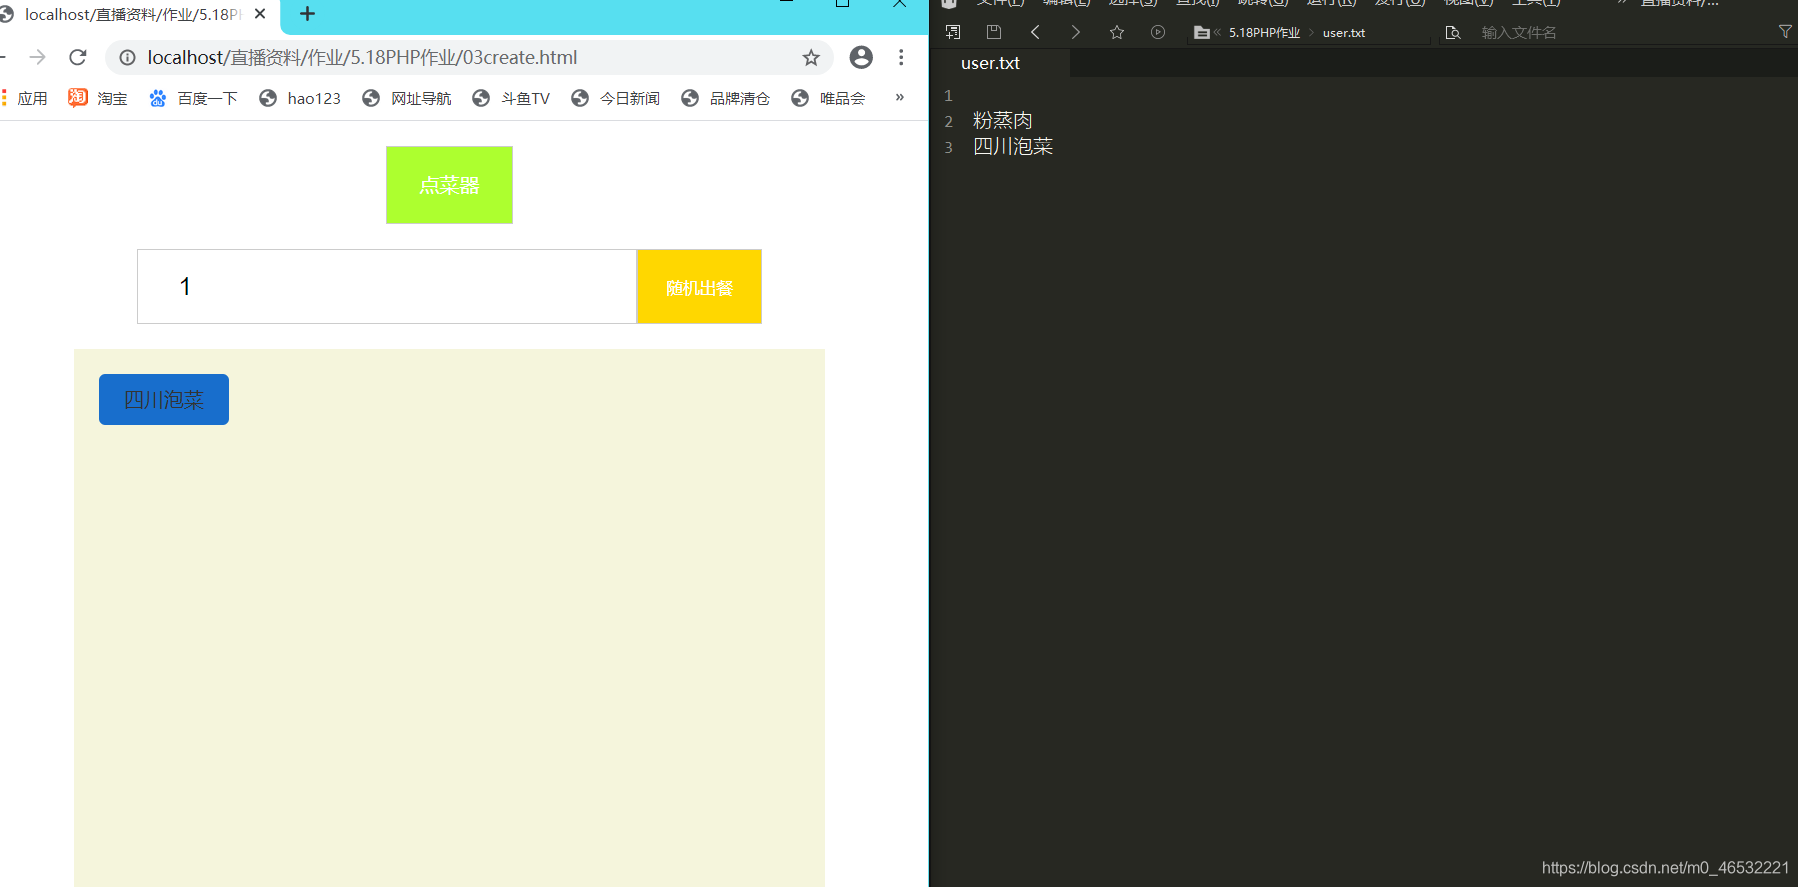This screenshot has height=887, width=1798.
Task: Close the localhost browser tab
Action: 260,14
